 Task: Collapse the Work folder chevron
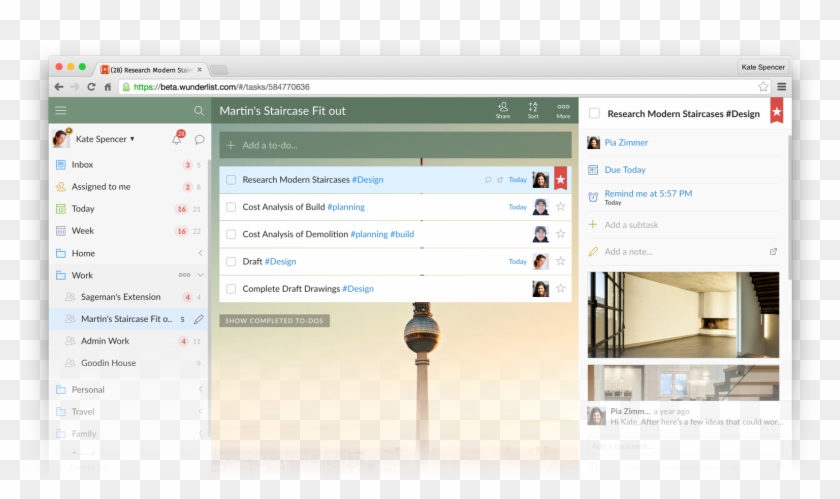point(200,275)
